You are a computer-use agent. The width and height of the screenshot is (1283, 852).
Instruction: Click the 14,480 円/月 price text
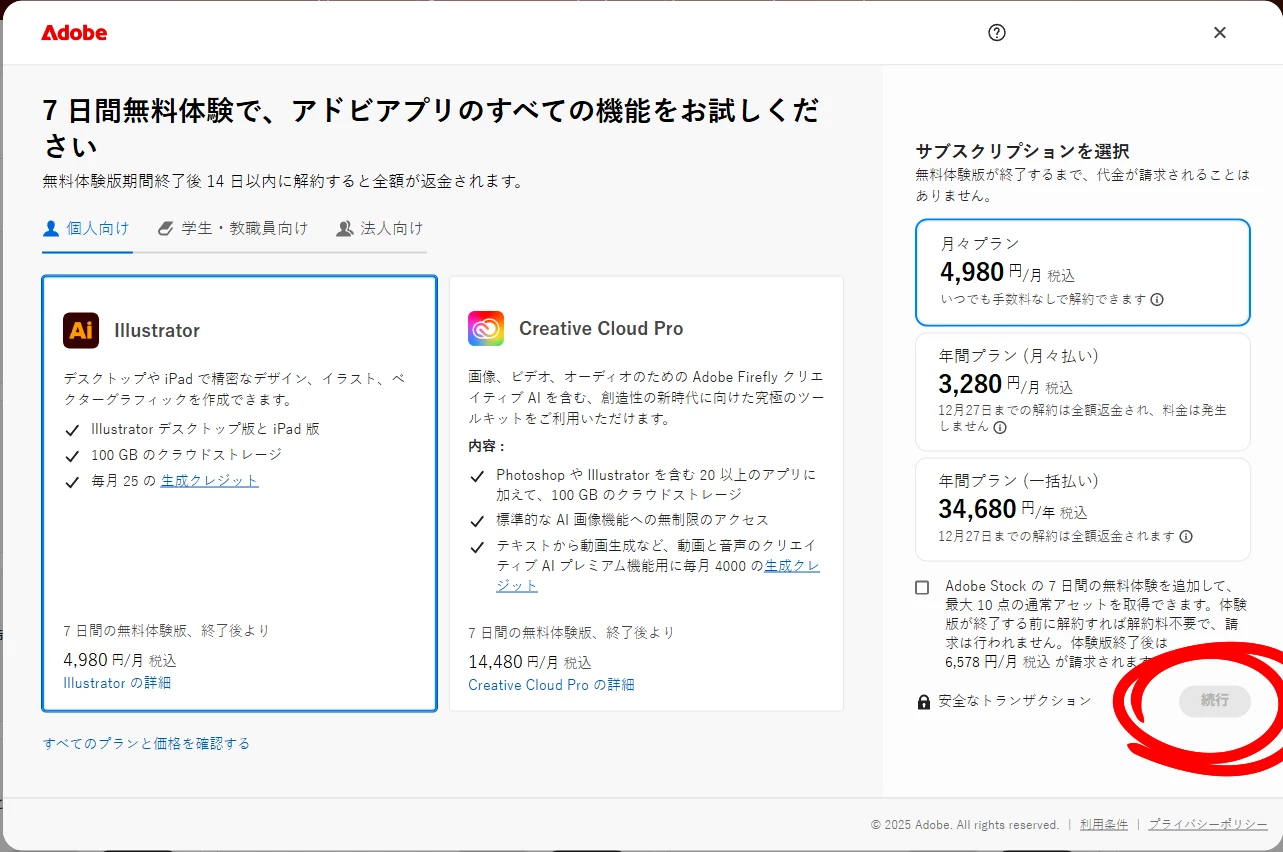[530, 662]
